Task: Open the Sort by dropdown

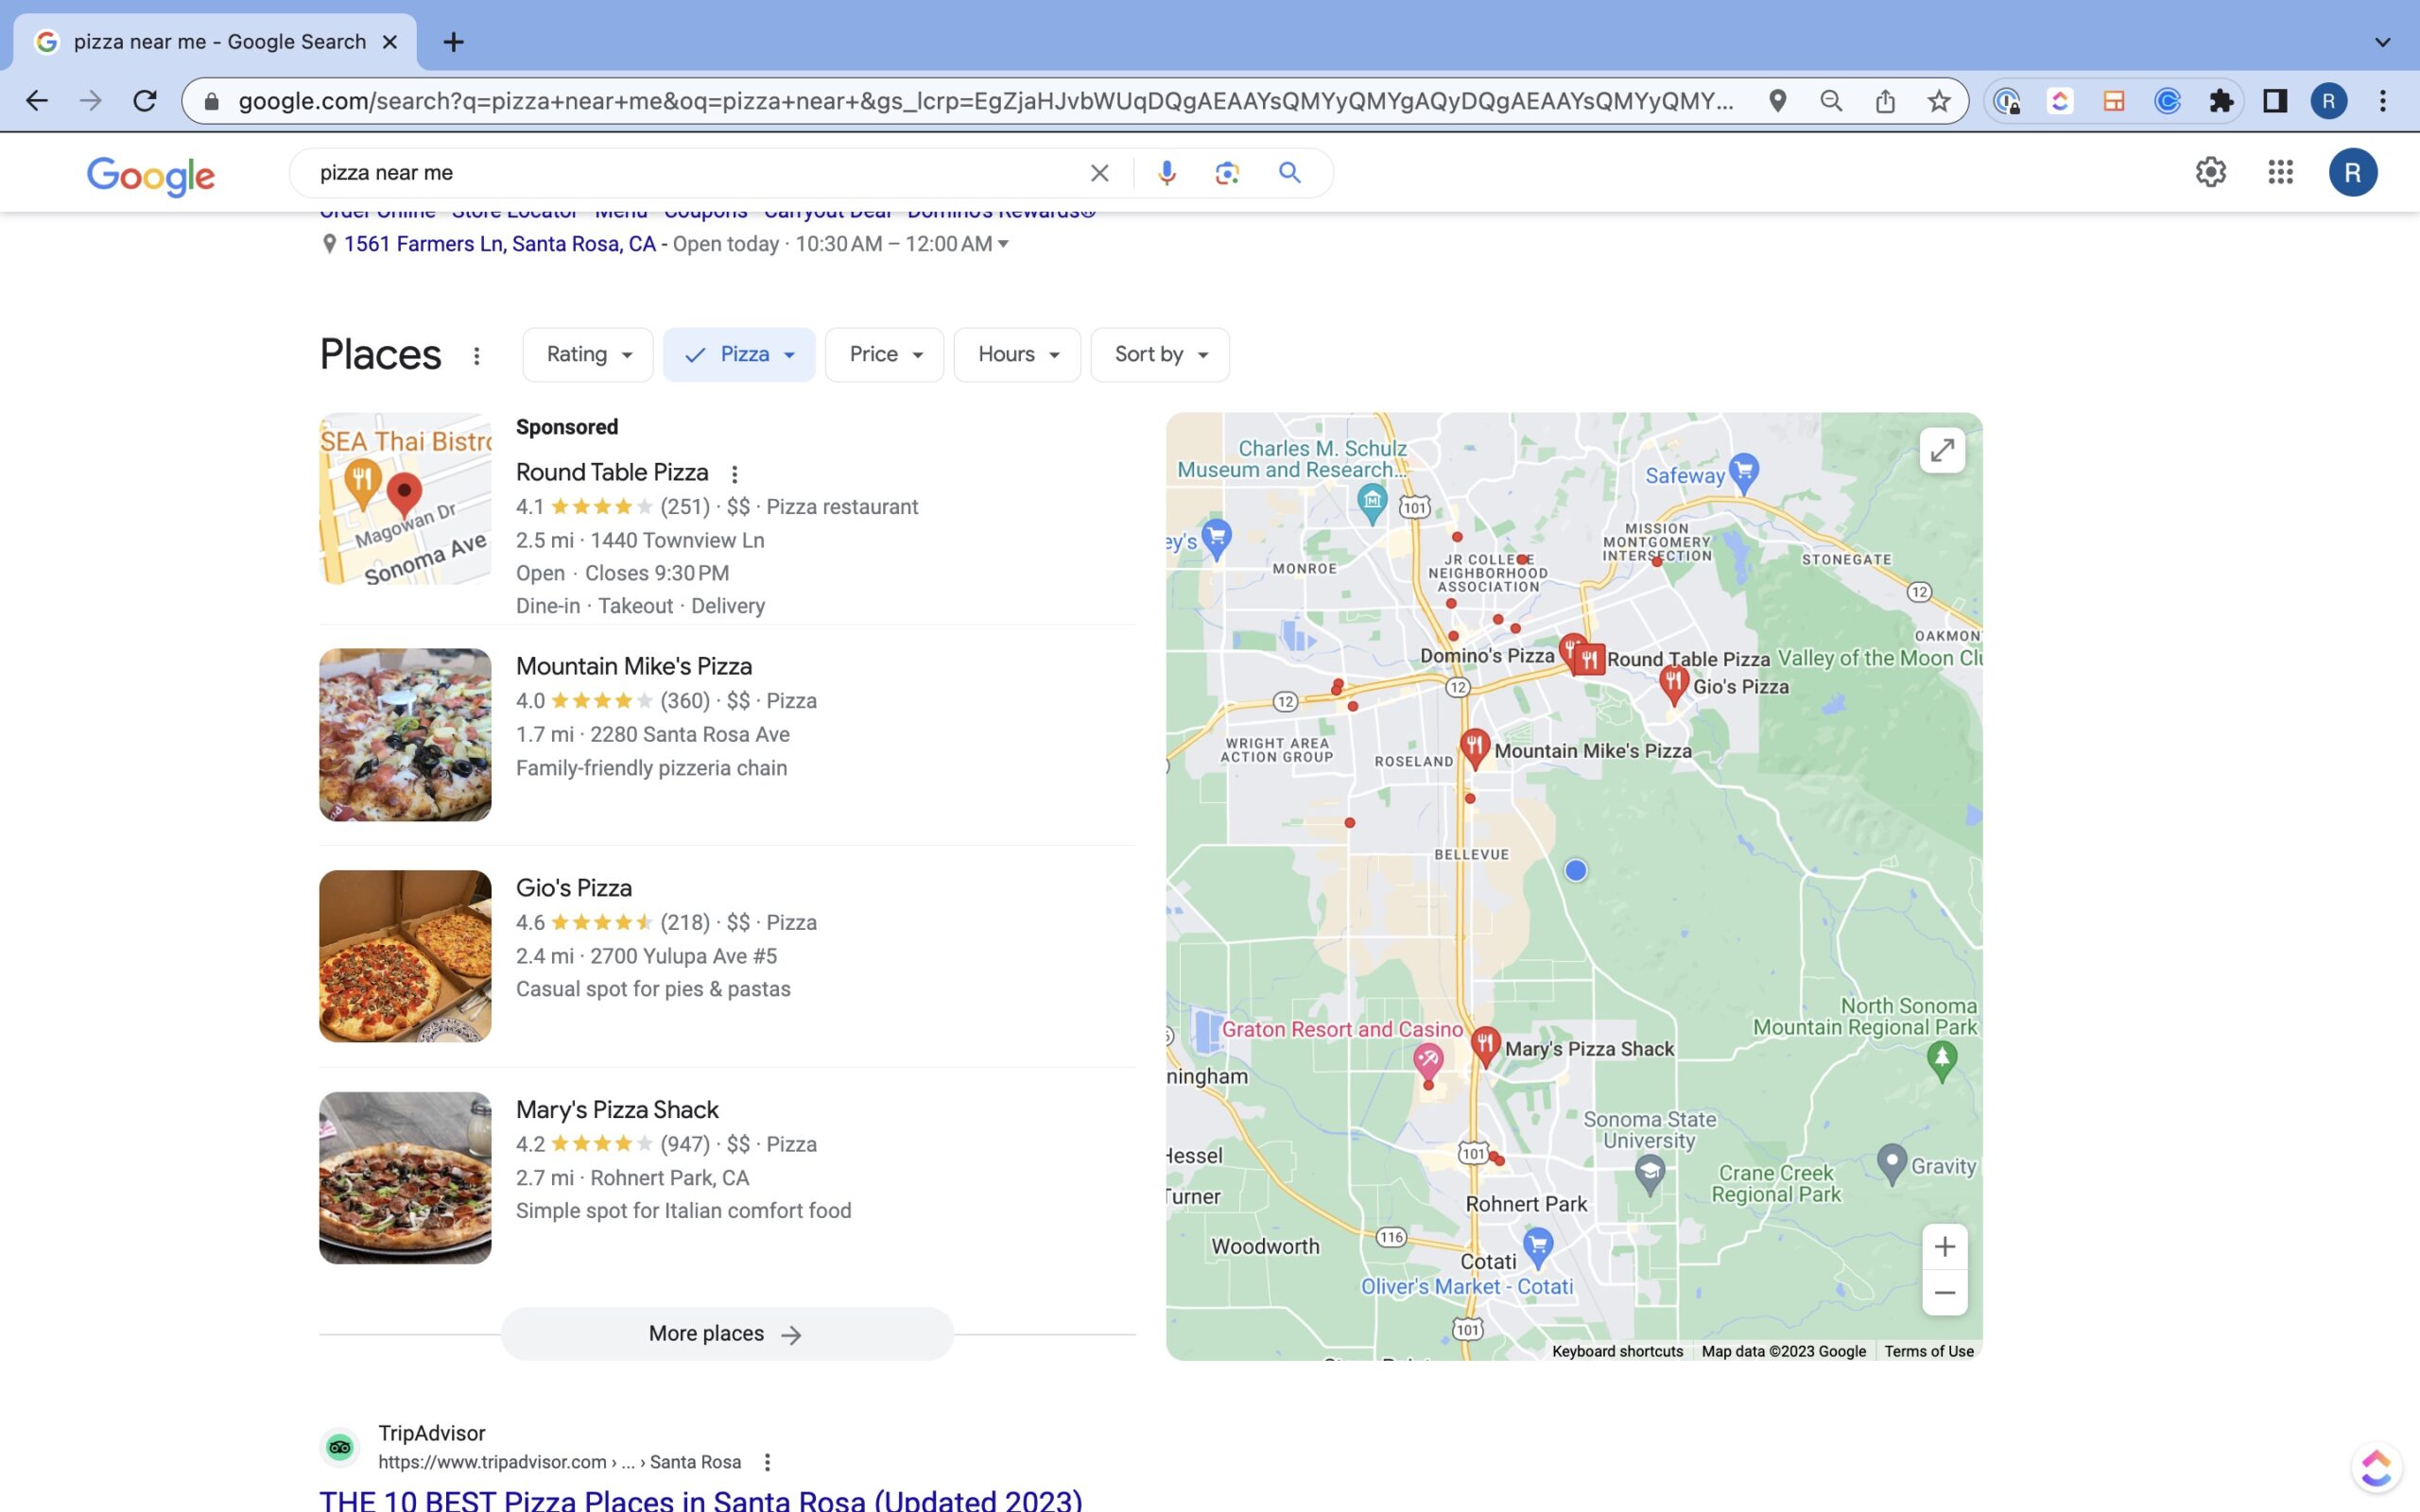Action: (1160, 354)
